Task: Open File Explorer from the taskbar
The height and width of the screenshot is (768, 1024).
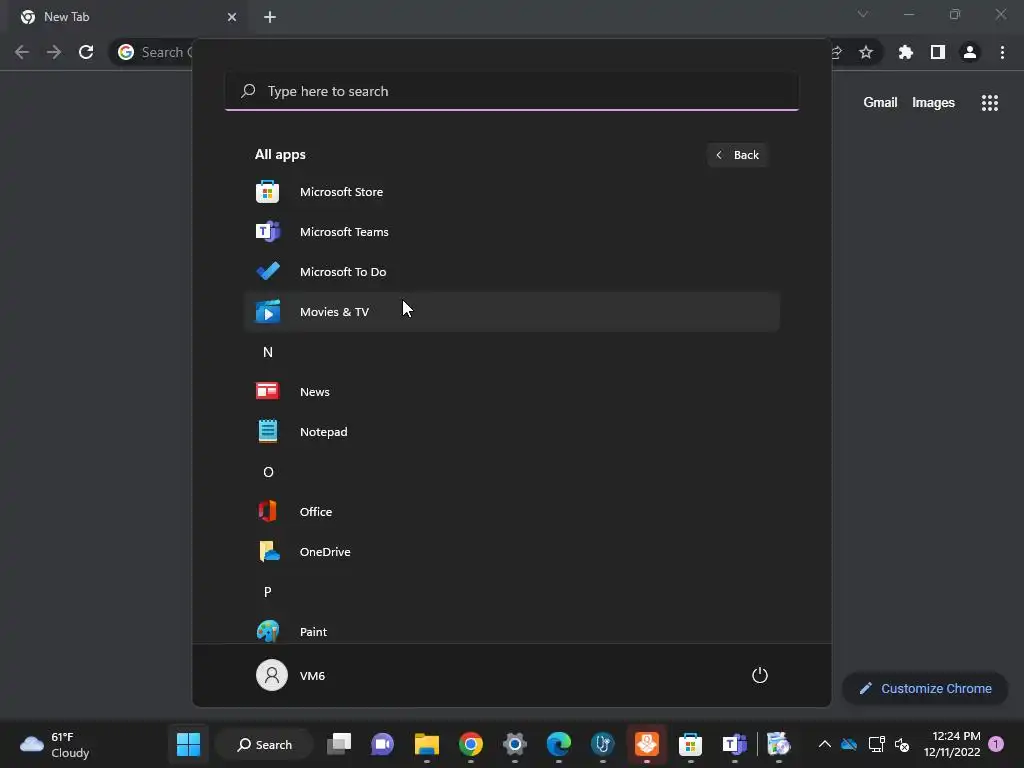Action: pos(426,744)
